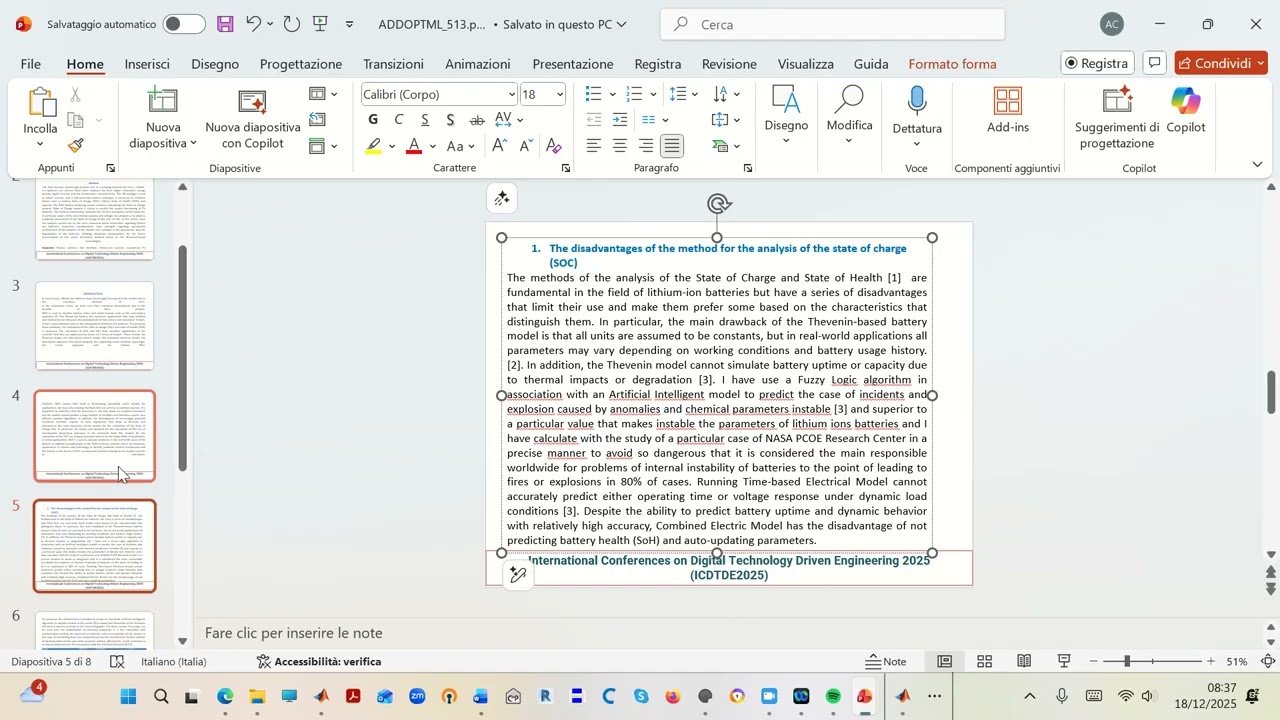Click the Cerca search box
The image size is (1280, 720).
833,24
